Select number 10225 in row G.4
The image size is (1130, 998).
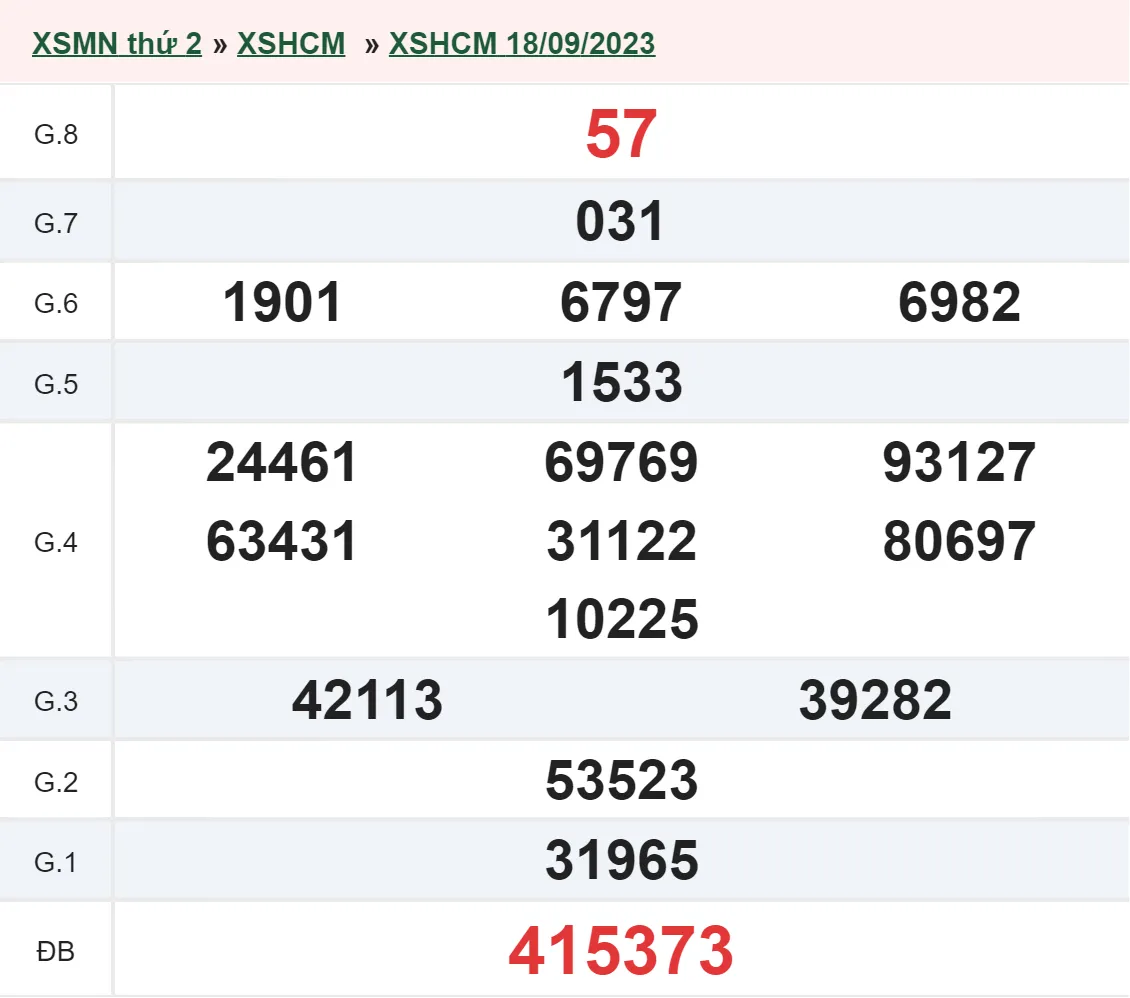(621, 619)
